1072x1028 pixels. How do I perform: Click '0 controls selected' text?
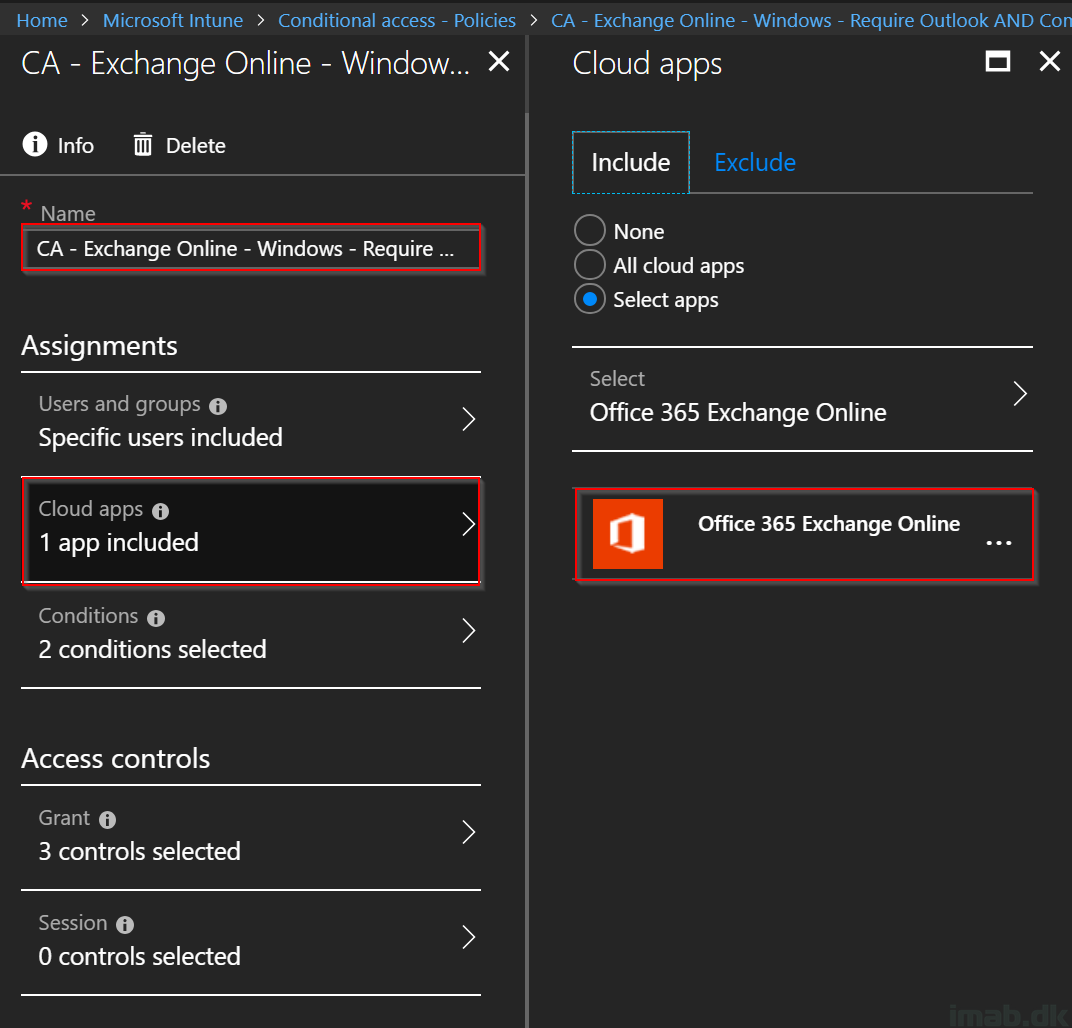pyautogui.click(x=139, y=956)
